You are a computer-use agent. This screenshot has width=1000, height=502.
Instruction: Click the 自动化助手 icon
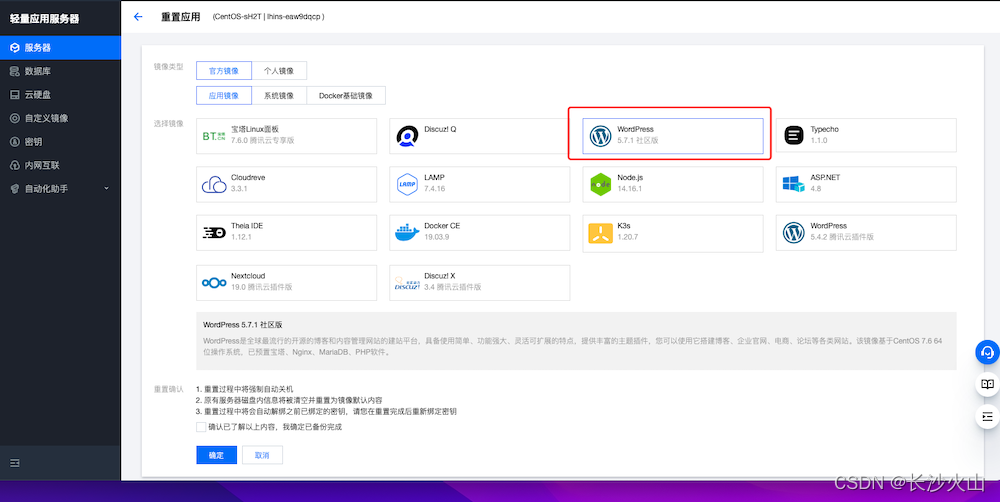click(15, 189)
